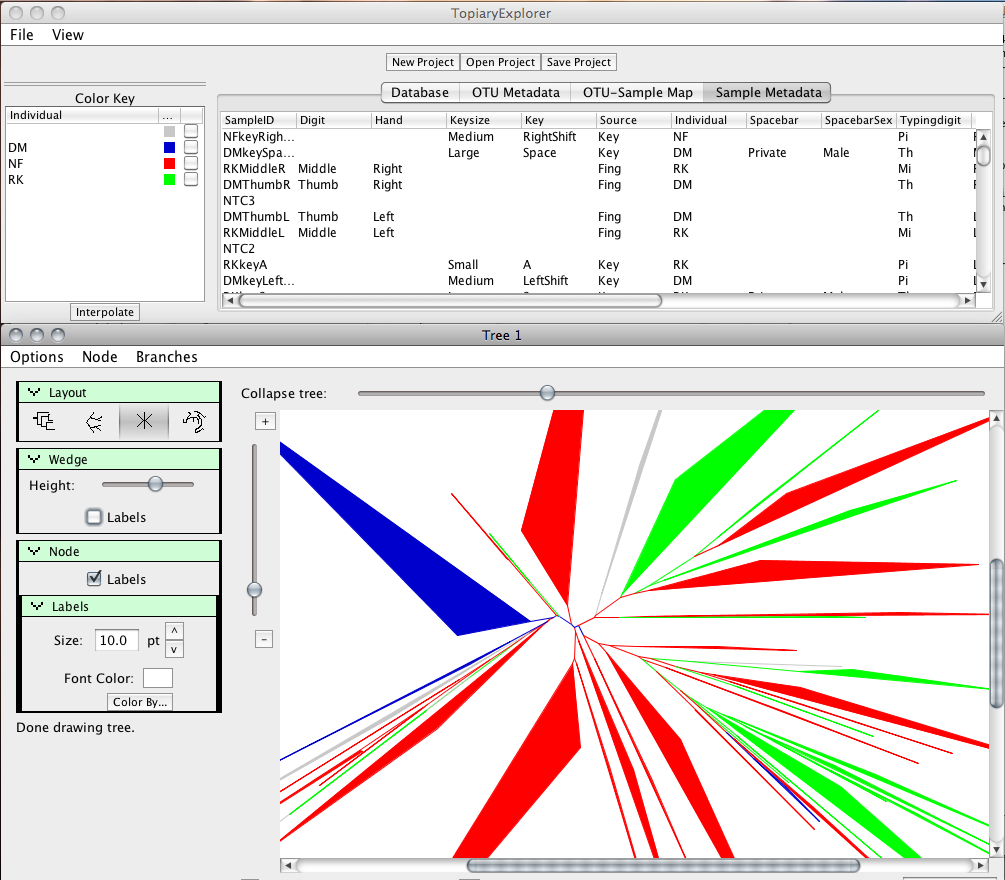Click the Wedge Height slider handle

[x=155, y=484]
